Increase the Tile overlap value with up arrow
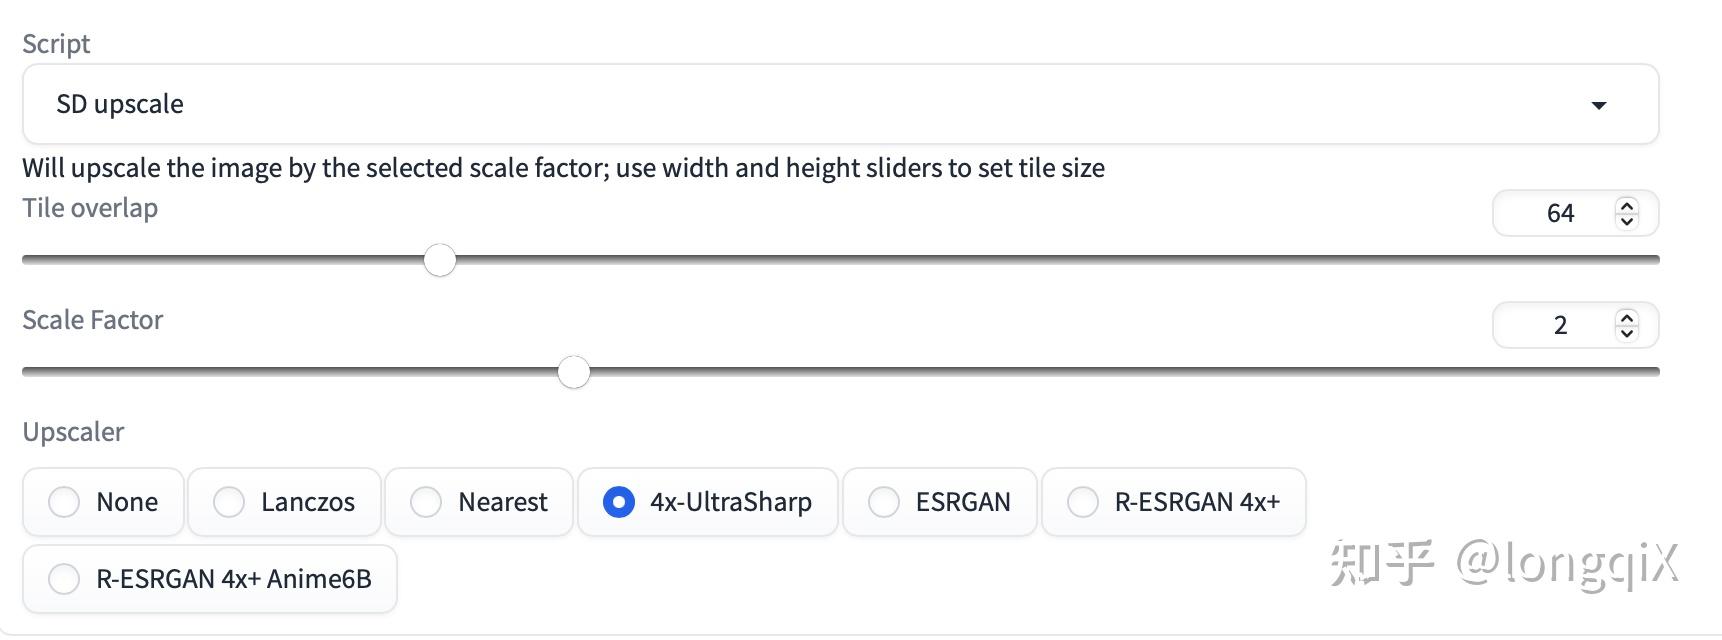Image resolution: width=1722 pixels, height=640 pixels. click(1627, 206)
